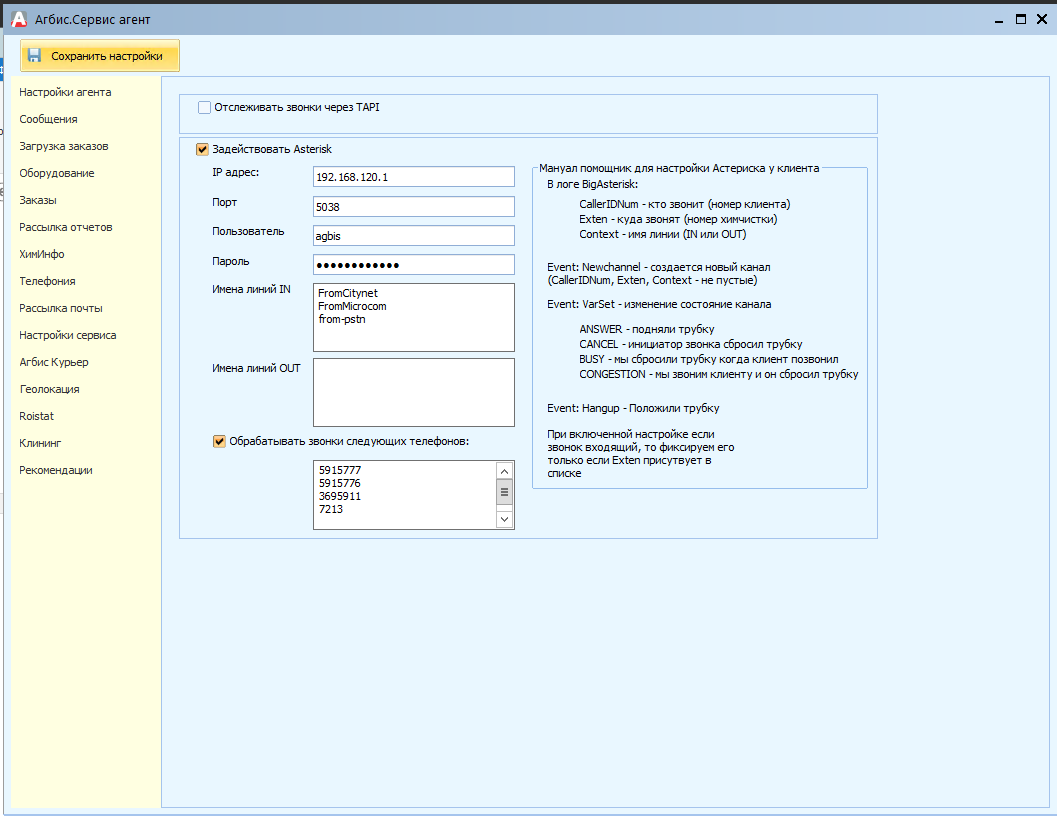Click the Агбис app logo icon in title bar
Viewport: 1057px width, 816px height.
point(19,20)
